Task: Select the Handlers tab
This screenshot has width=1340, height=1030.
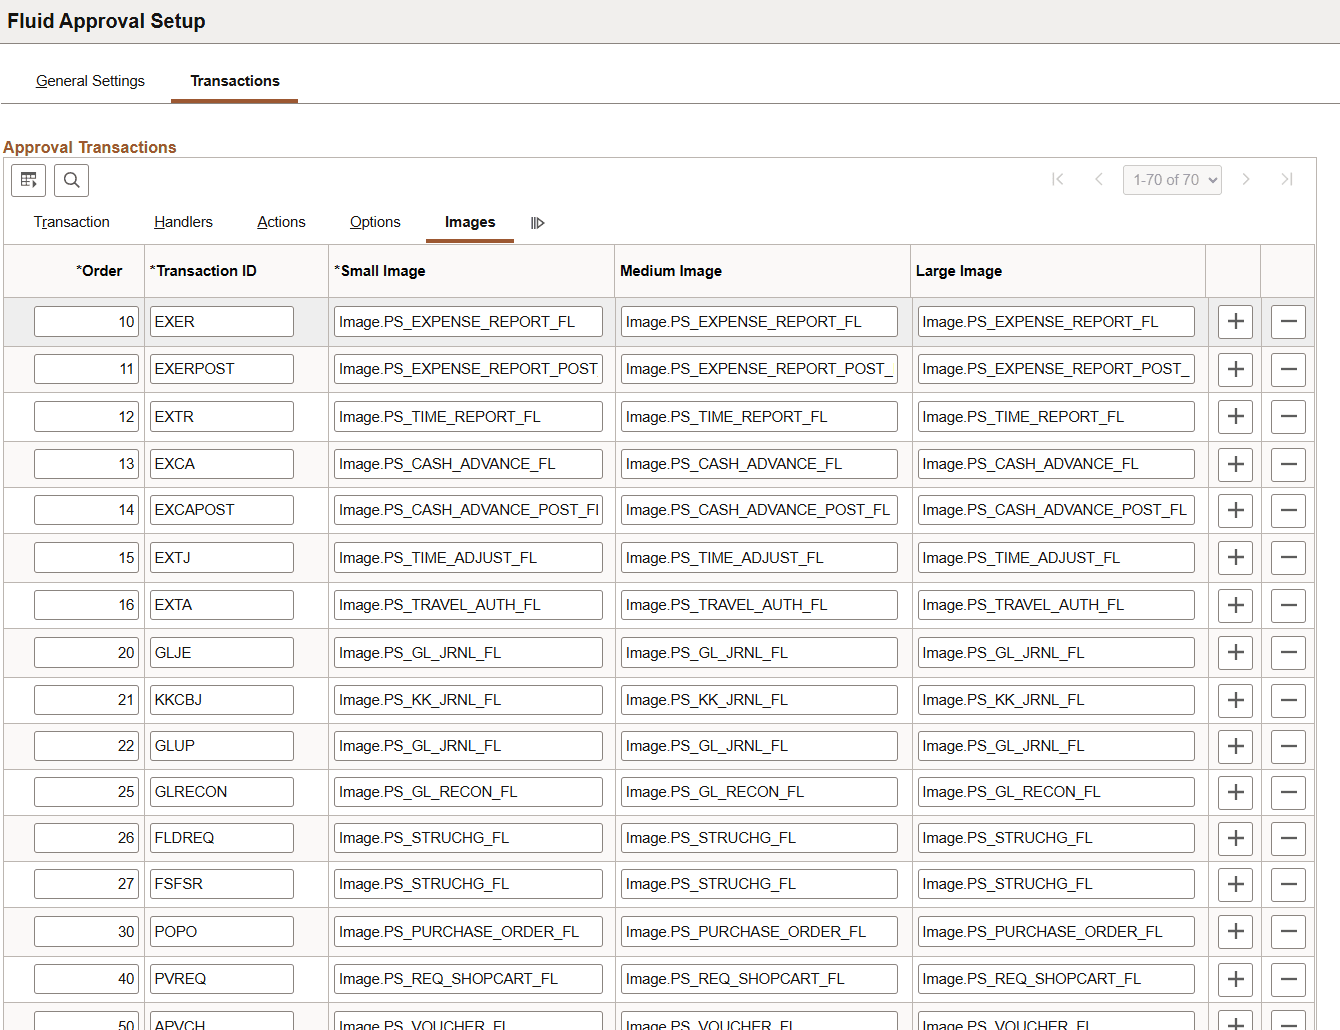Action: point(182,222)
